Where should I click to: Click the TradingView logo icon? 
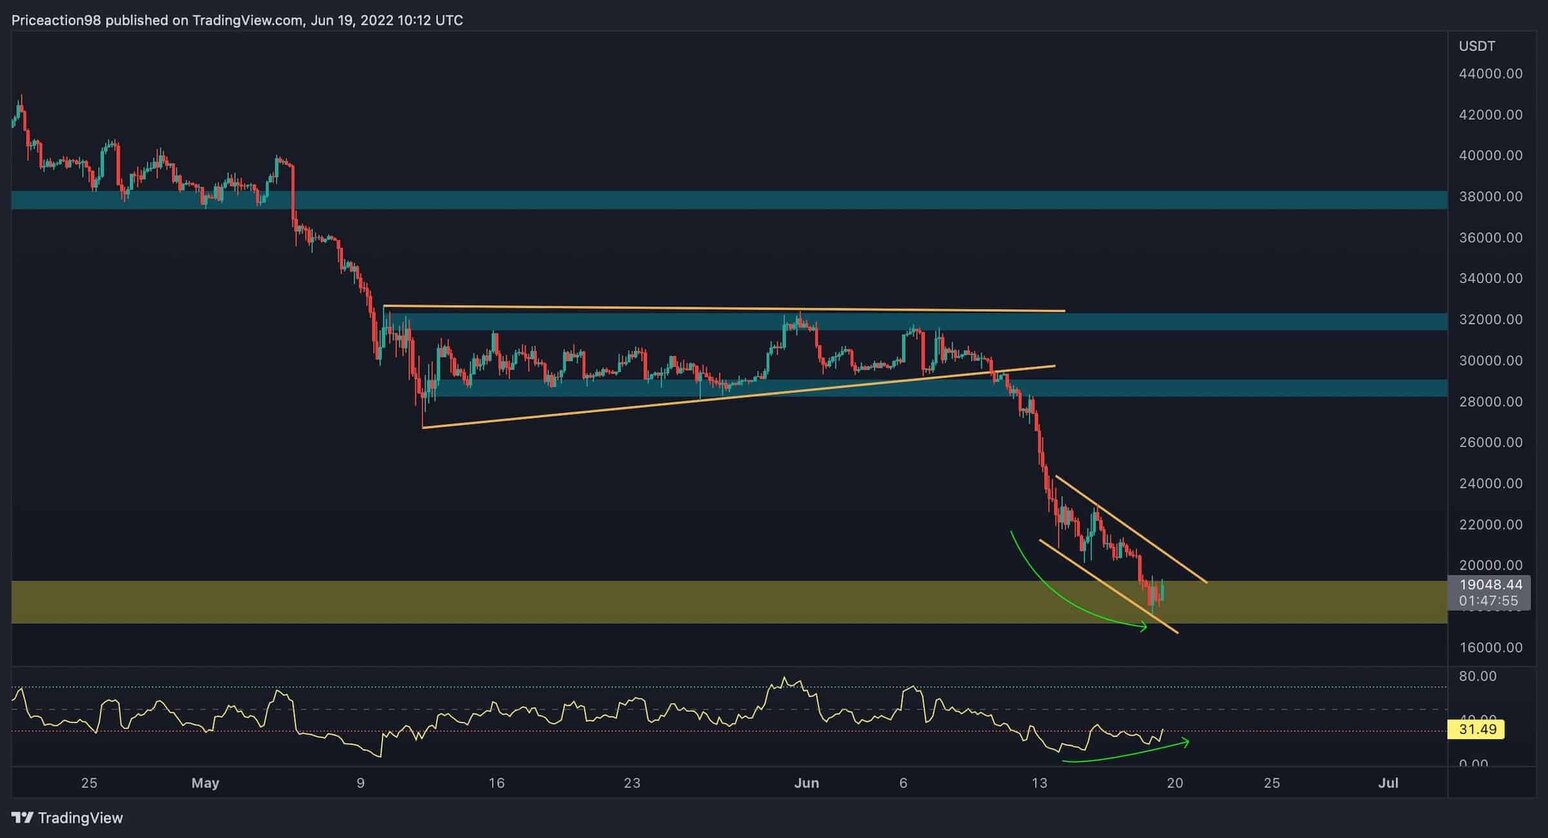[22, 817]
